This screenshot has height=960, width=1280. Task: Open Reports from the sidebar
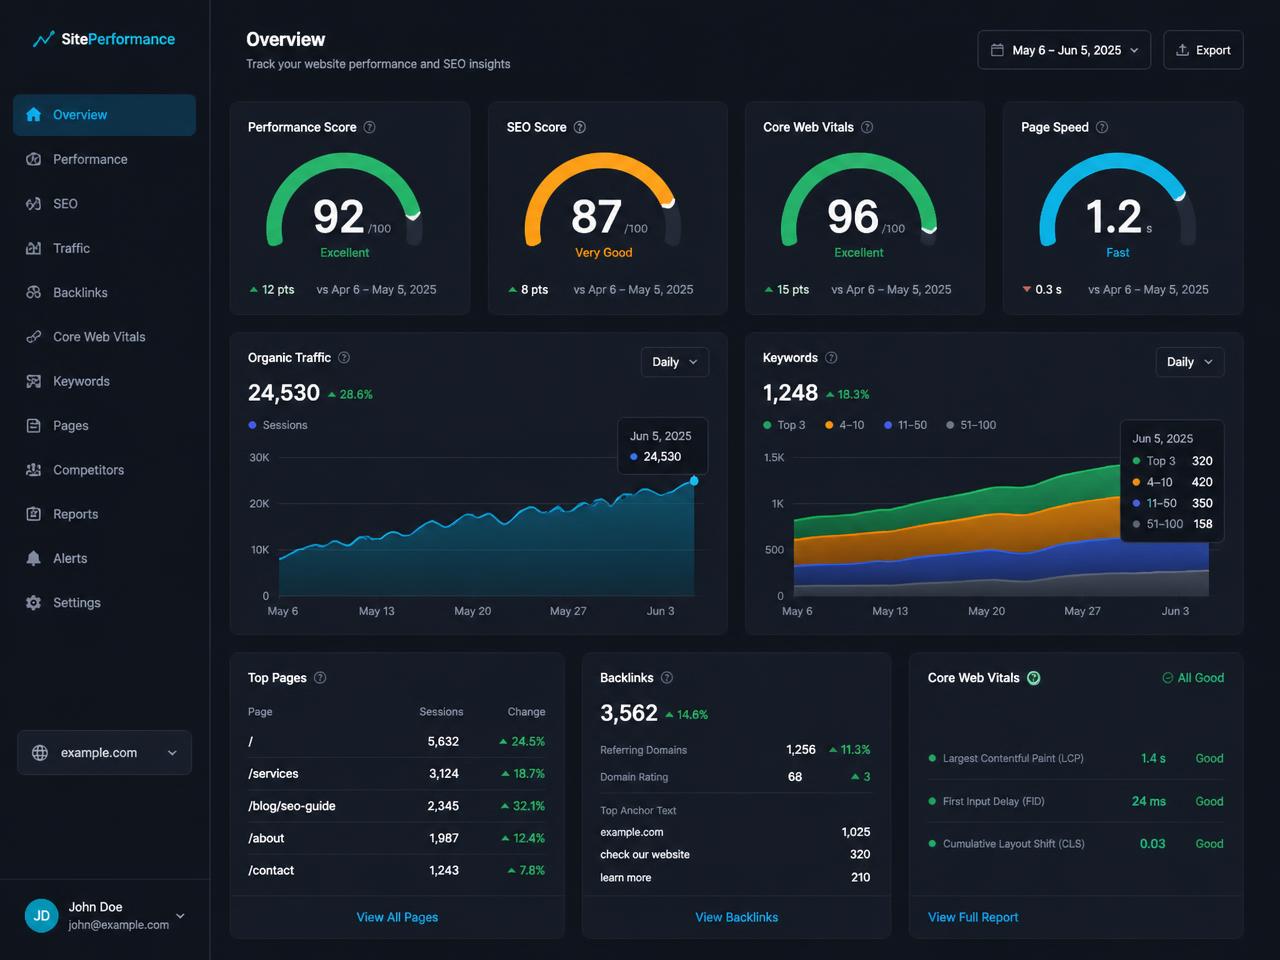pos(104,514)
